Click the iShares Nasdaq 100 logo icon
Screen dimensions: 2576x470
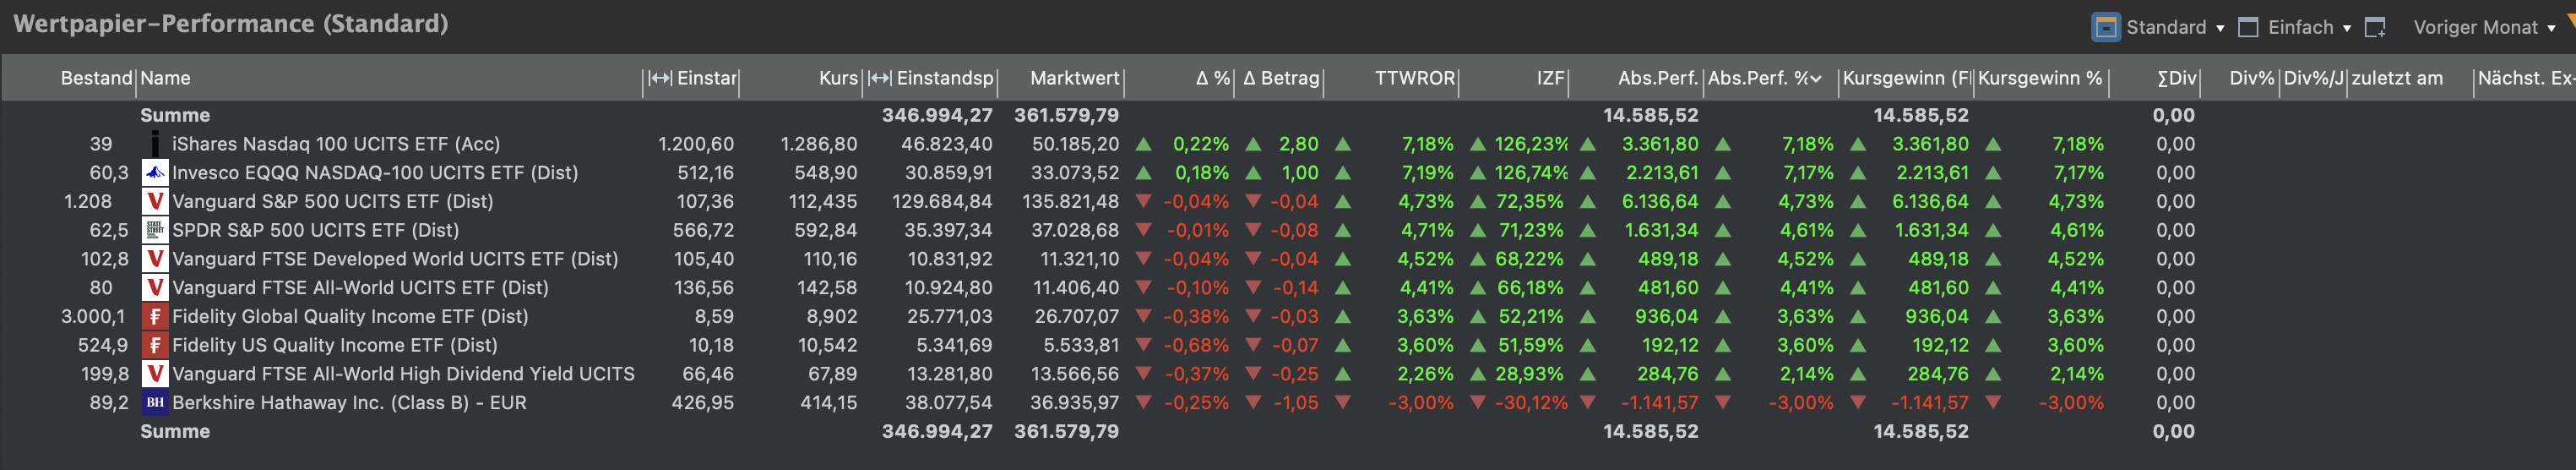point(155,144)
